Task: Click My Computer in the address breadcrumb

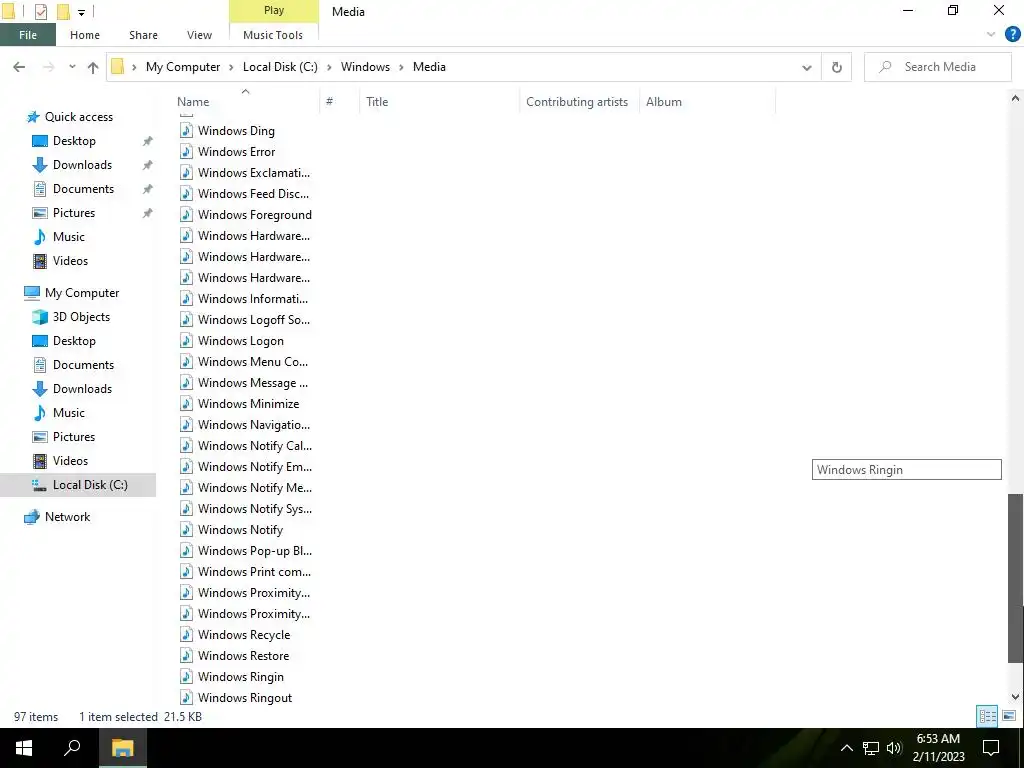Action: tap(183, 67)
